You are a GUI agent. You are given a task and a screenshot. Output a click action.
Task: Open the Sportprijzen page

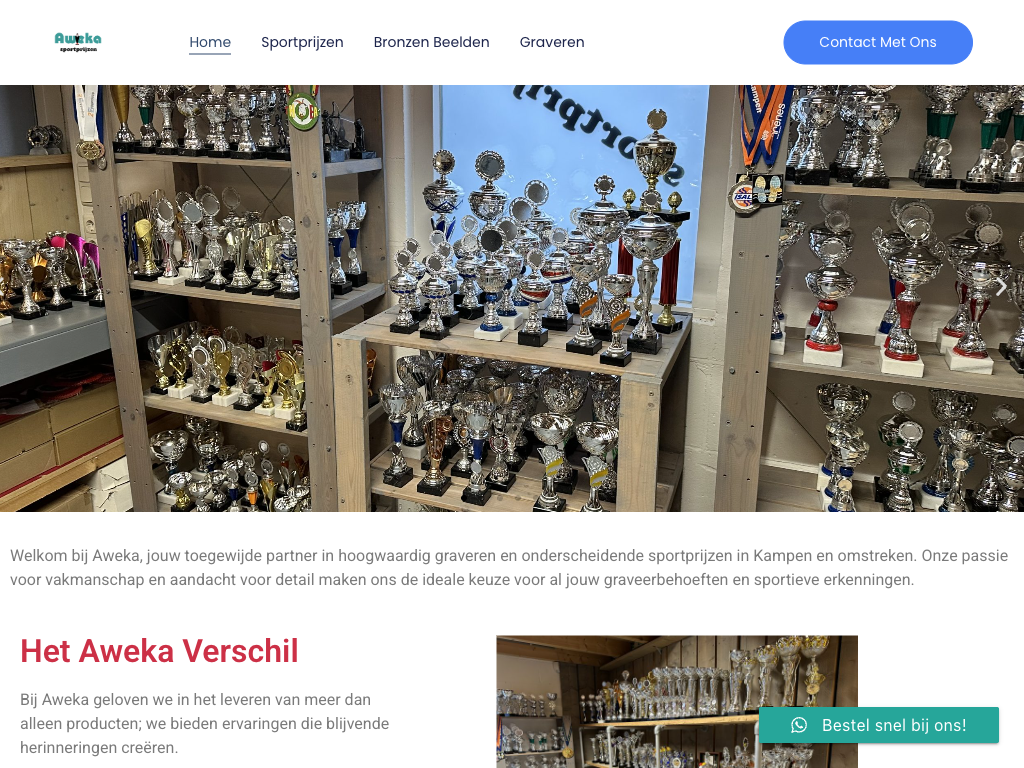[x=302, y=42]
